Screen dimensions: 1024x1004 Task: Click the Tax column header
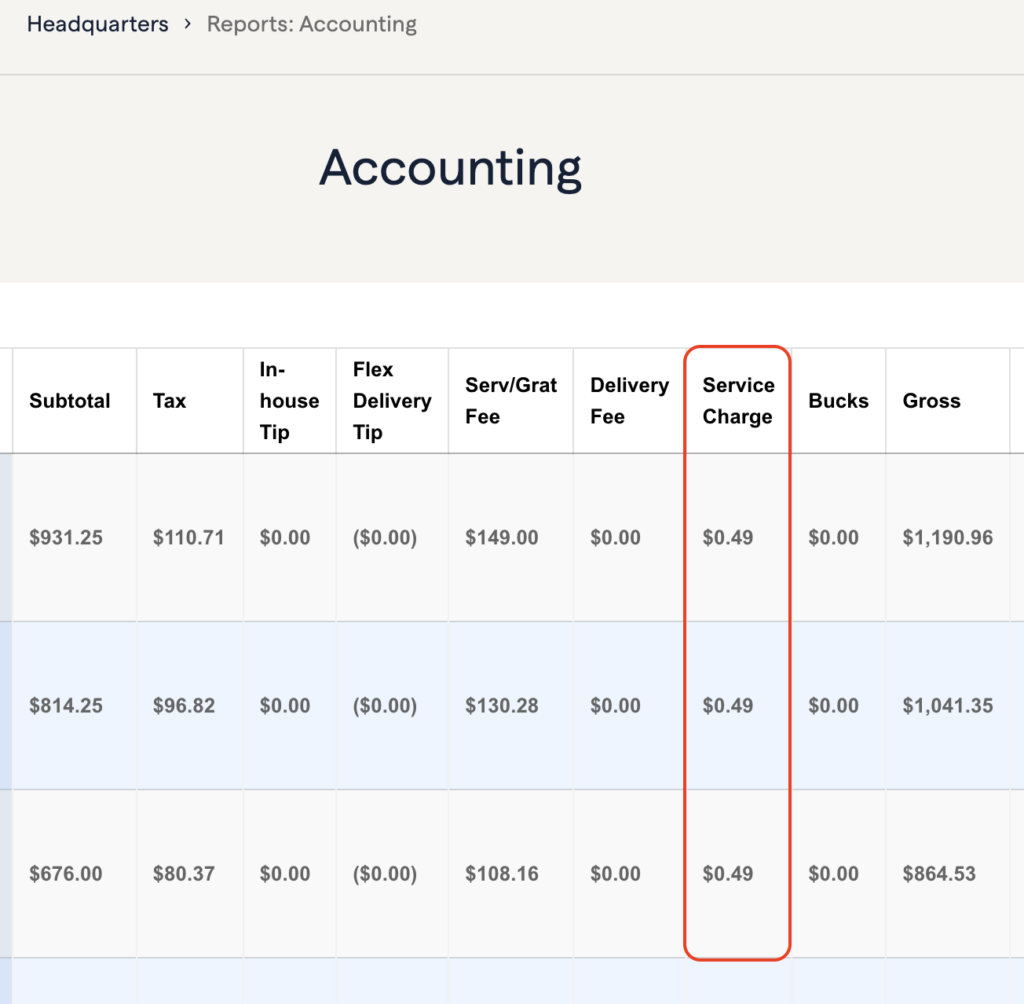(x=170, y=401)
